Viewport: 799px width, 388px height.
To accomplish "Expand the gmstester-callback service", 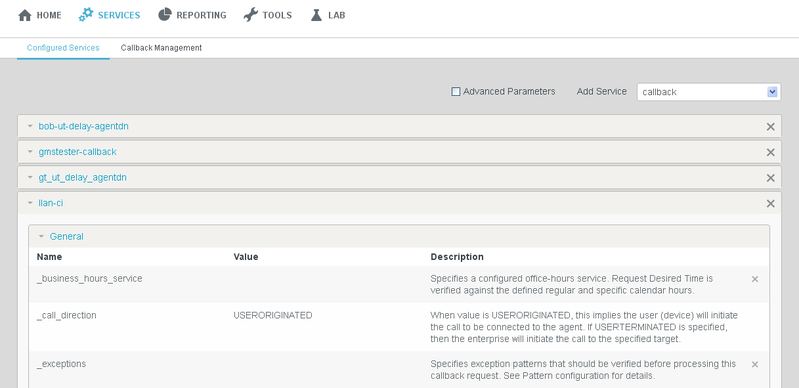I will click(30, 152).
